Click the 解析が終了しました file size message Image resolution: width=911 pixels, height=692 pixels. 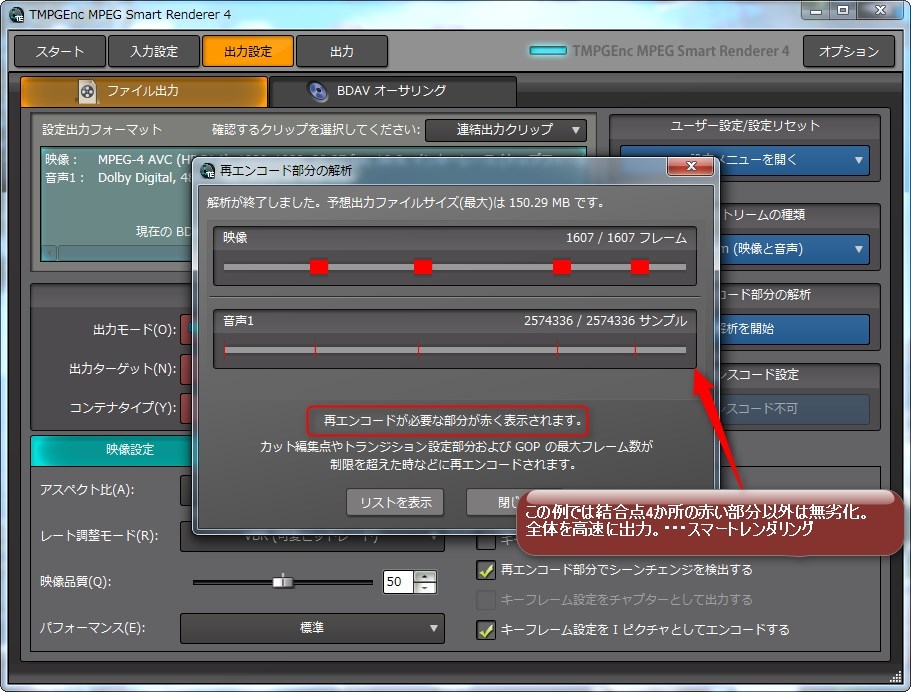click(x=405, y=203)
